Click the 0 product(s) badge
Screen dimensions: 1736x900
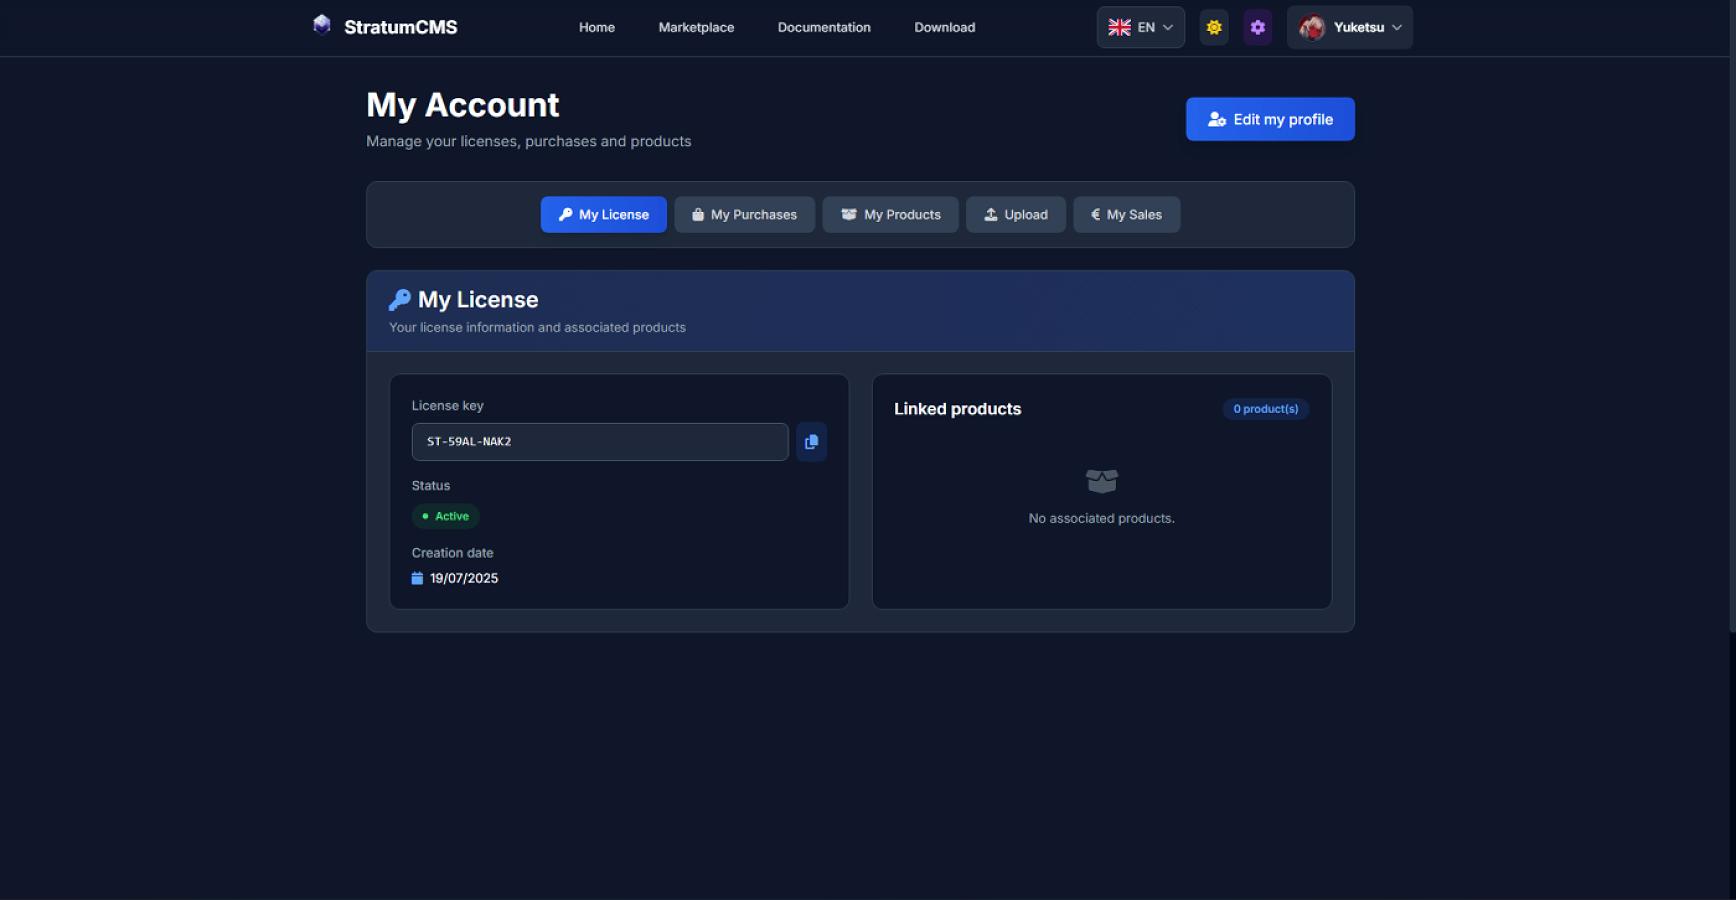tap(1265, 409)
